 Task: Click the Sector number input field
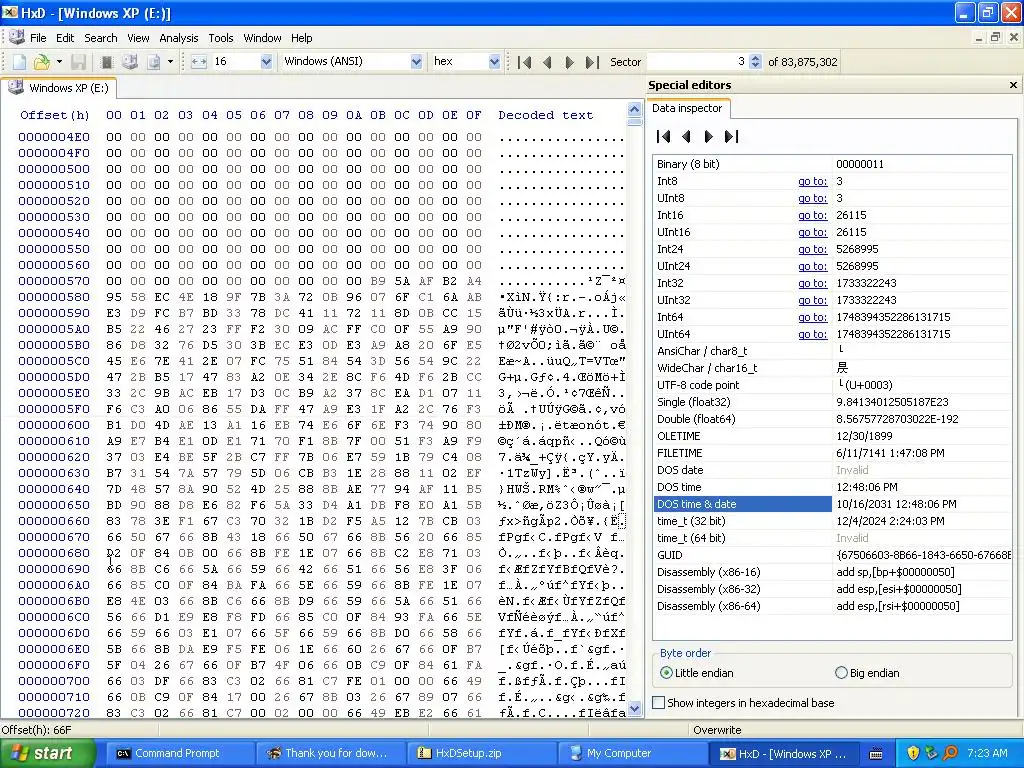(697, 61)
